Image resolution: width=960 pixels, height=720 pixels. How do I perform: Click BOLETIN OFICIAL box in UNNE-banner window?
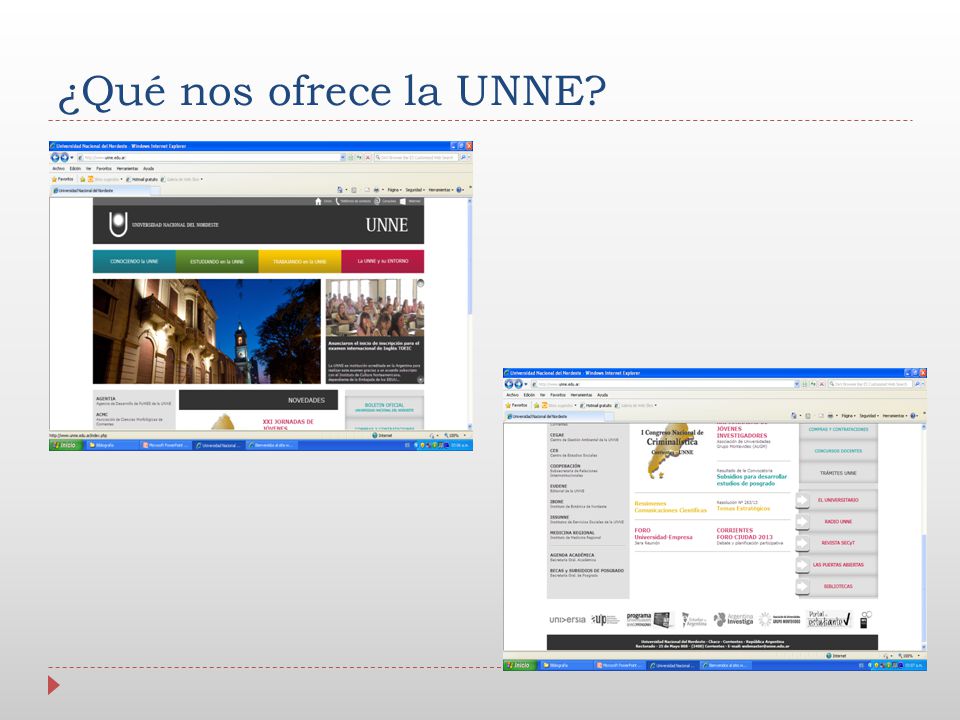click(384, 407)
